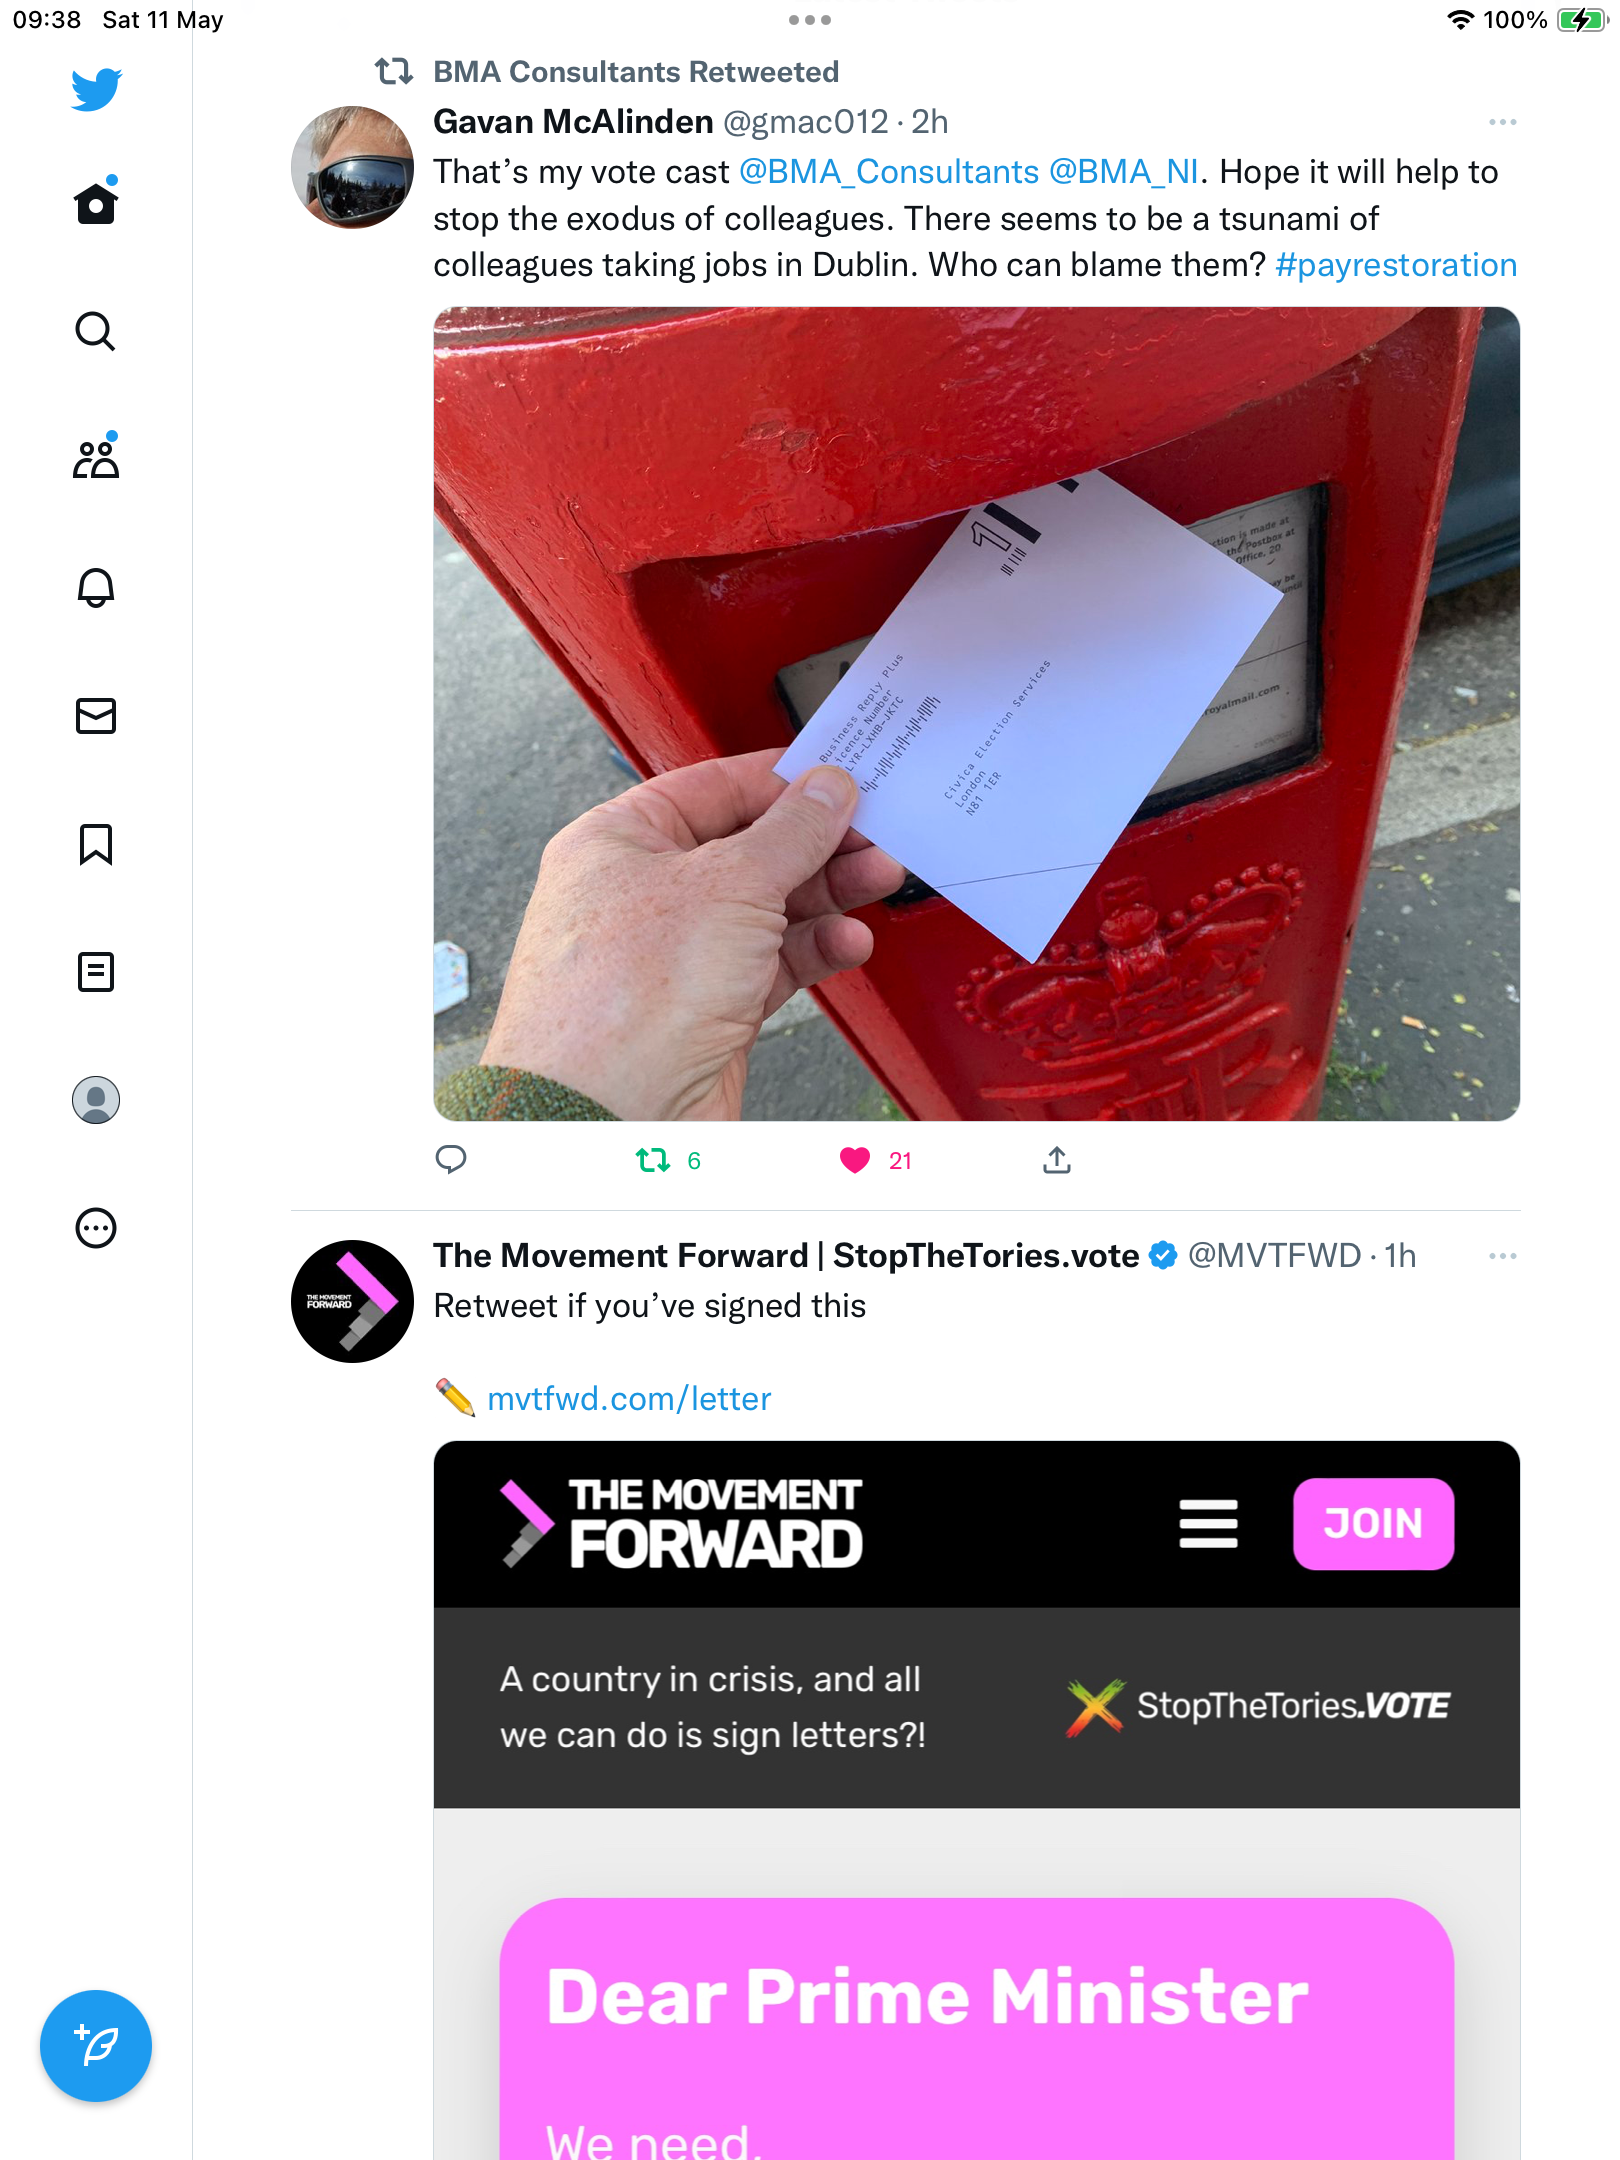Open the mvtfwd.com/letter link
The height and width of the screenshot is (2160, 1620).
tap(629, 1398)
